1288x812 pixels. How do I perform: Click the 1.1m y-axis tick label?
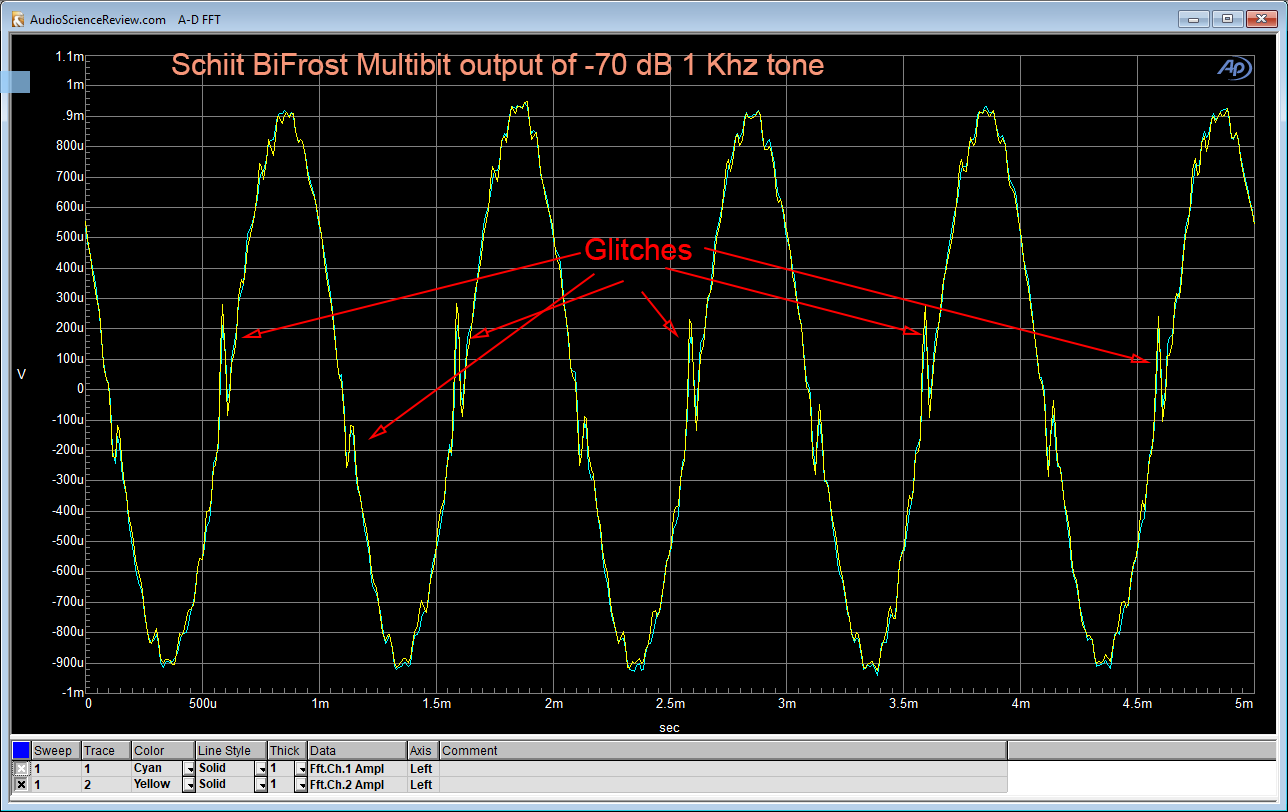pyautogui.click(x=70, y=55)
